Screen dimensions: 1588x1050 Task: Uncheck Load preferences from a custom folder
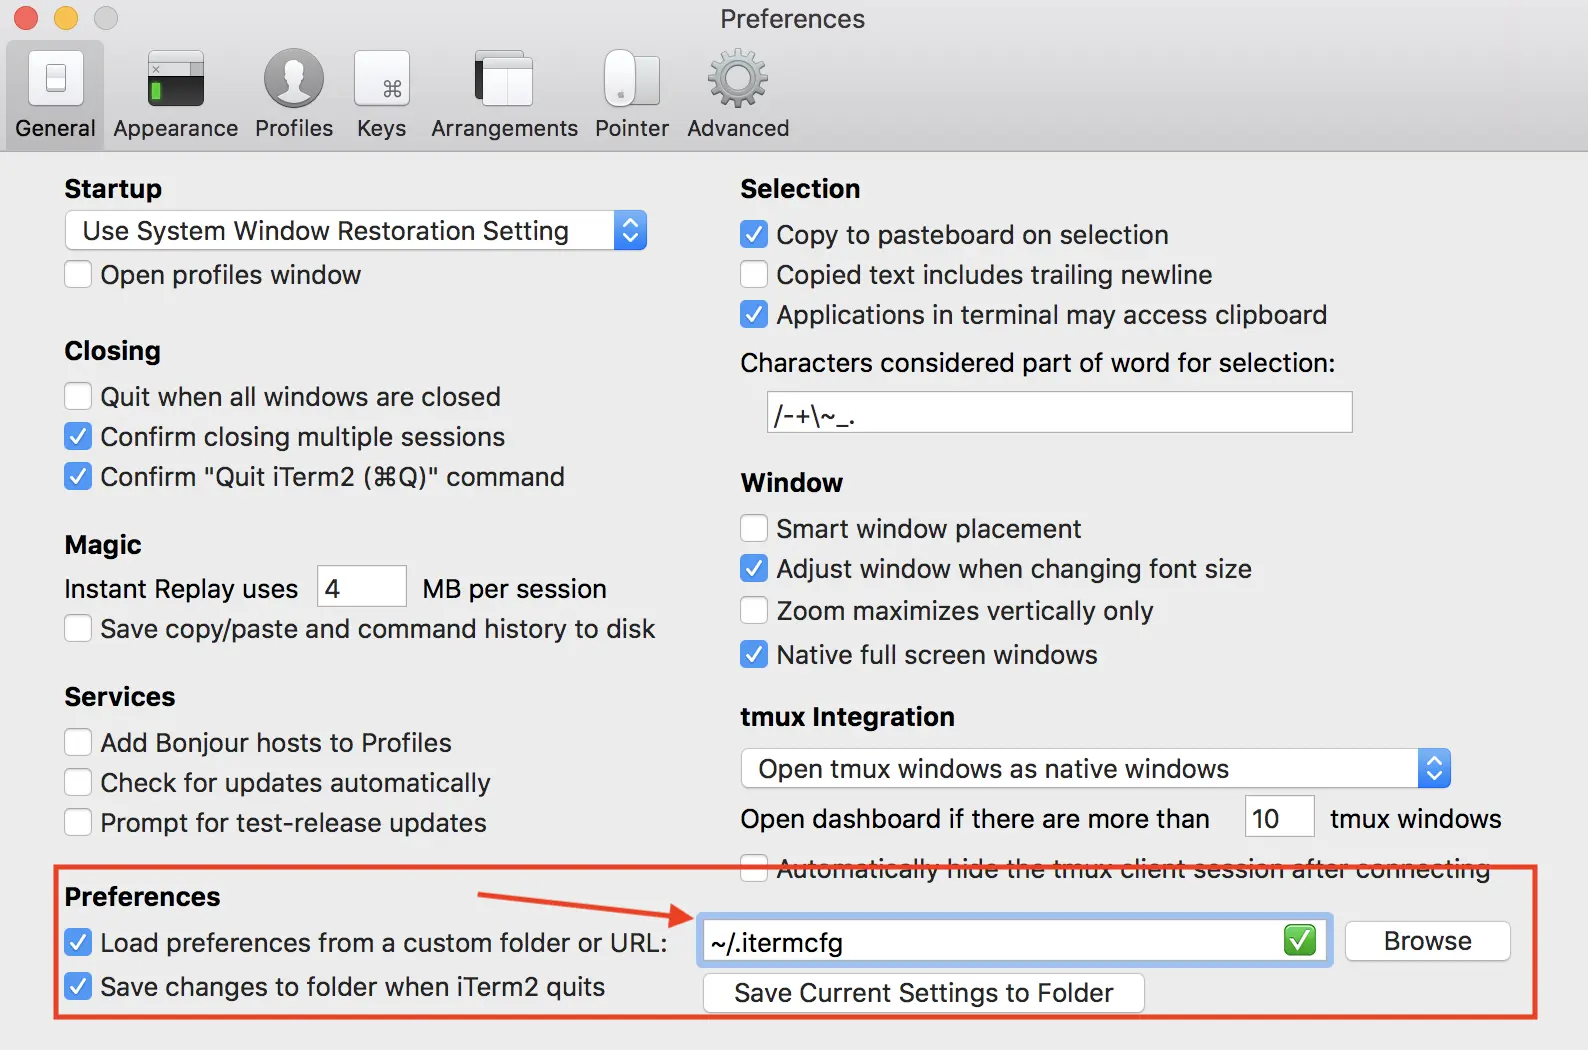pyautogui.click(x=78, y=942)
